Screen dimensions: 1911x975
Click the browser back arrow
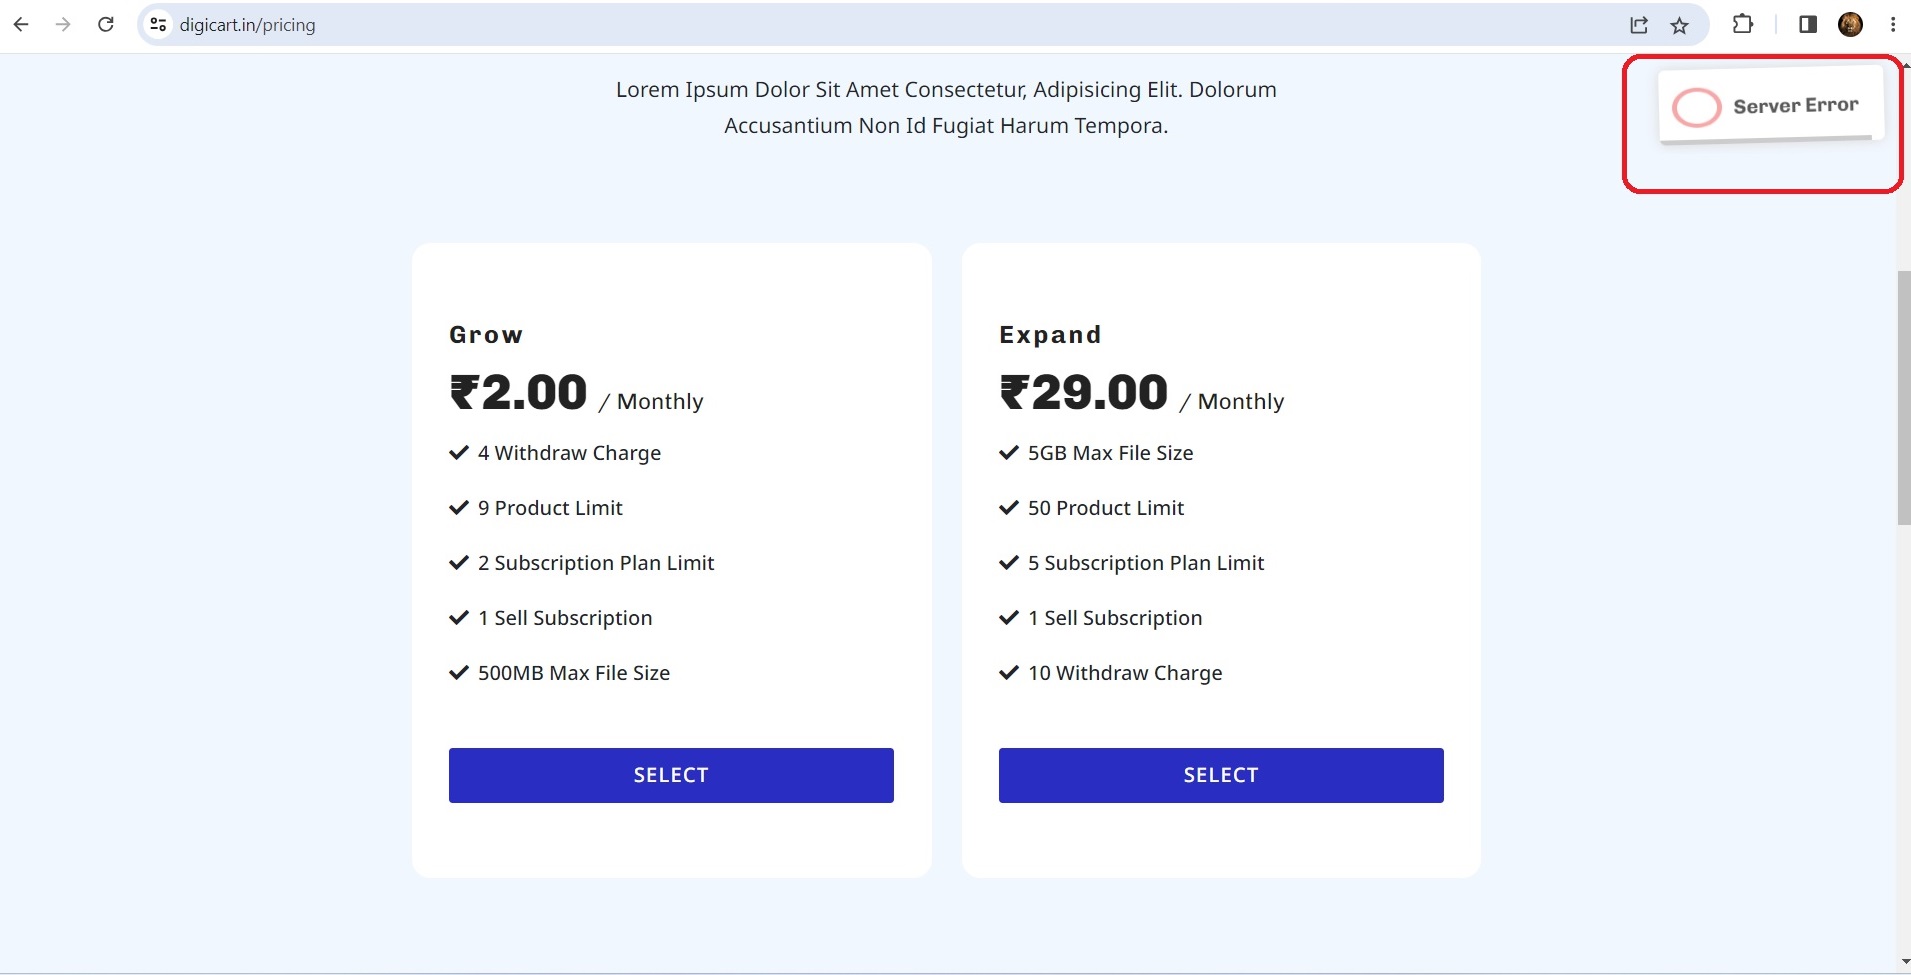pyautogui.click(x=21, y=25)
